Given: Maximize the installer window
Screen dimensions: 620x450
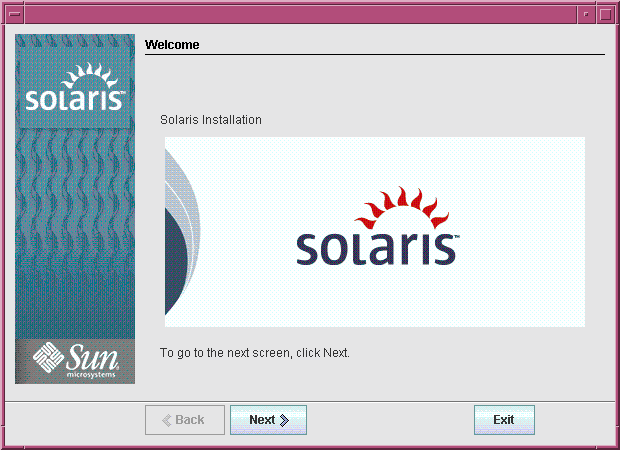Looking at the screenshot, I should (x=606, y=13).
